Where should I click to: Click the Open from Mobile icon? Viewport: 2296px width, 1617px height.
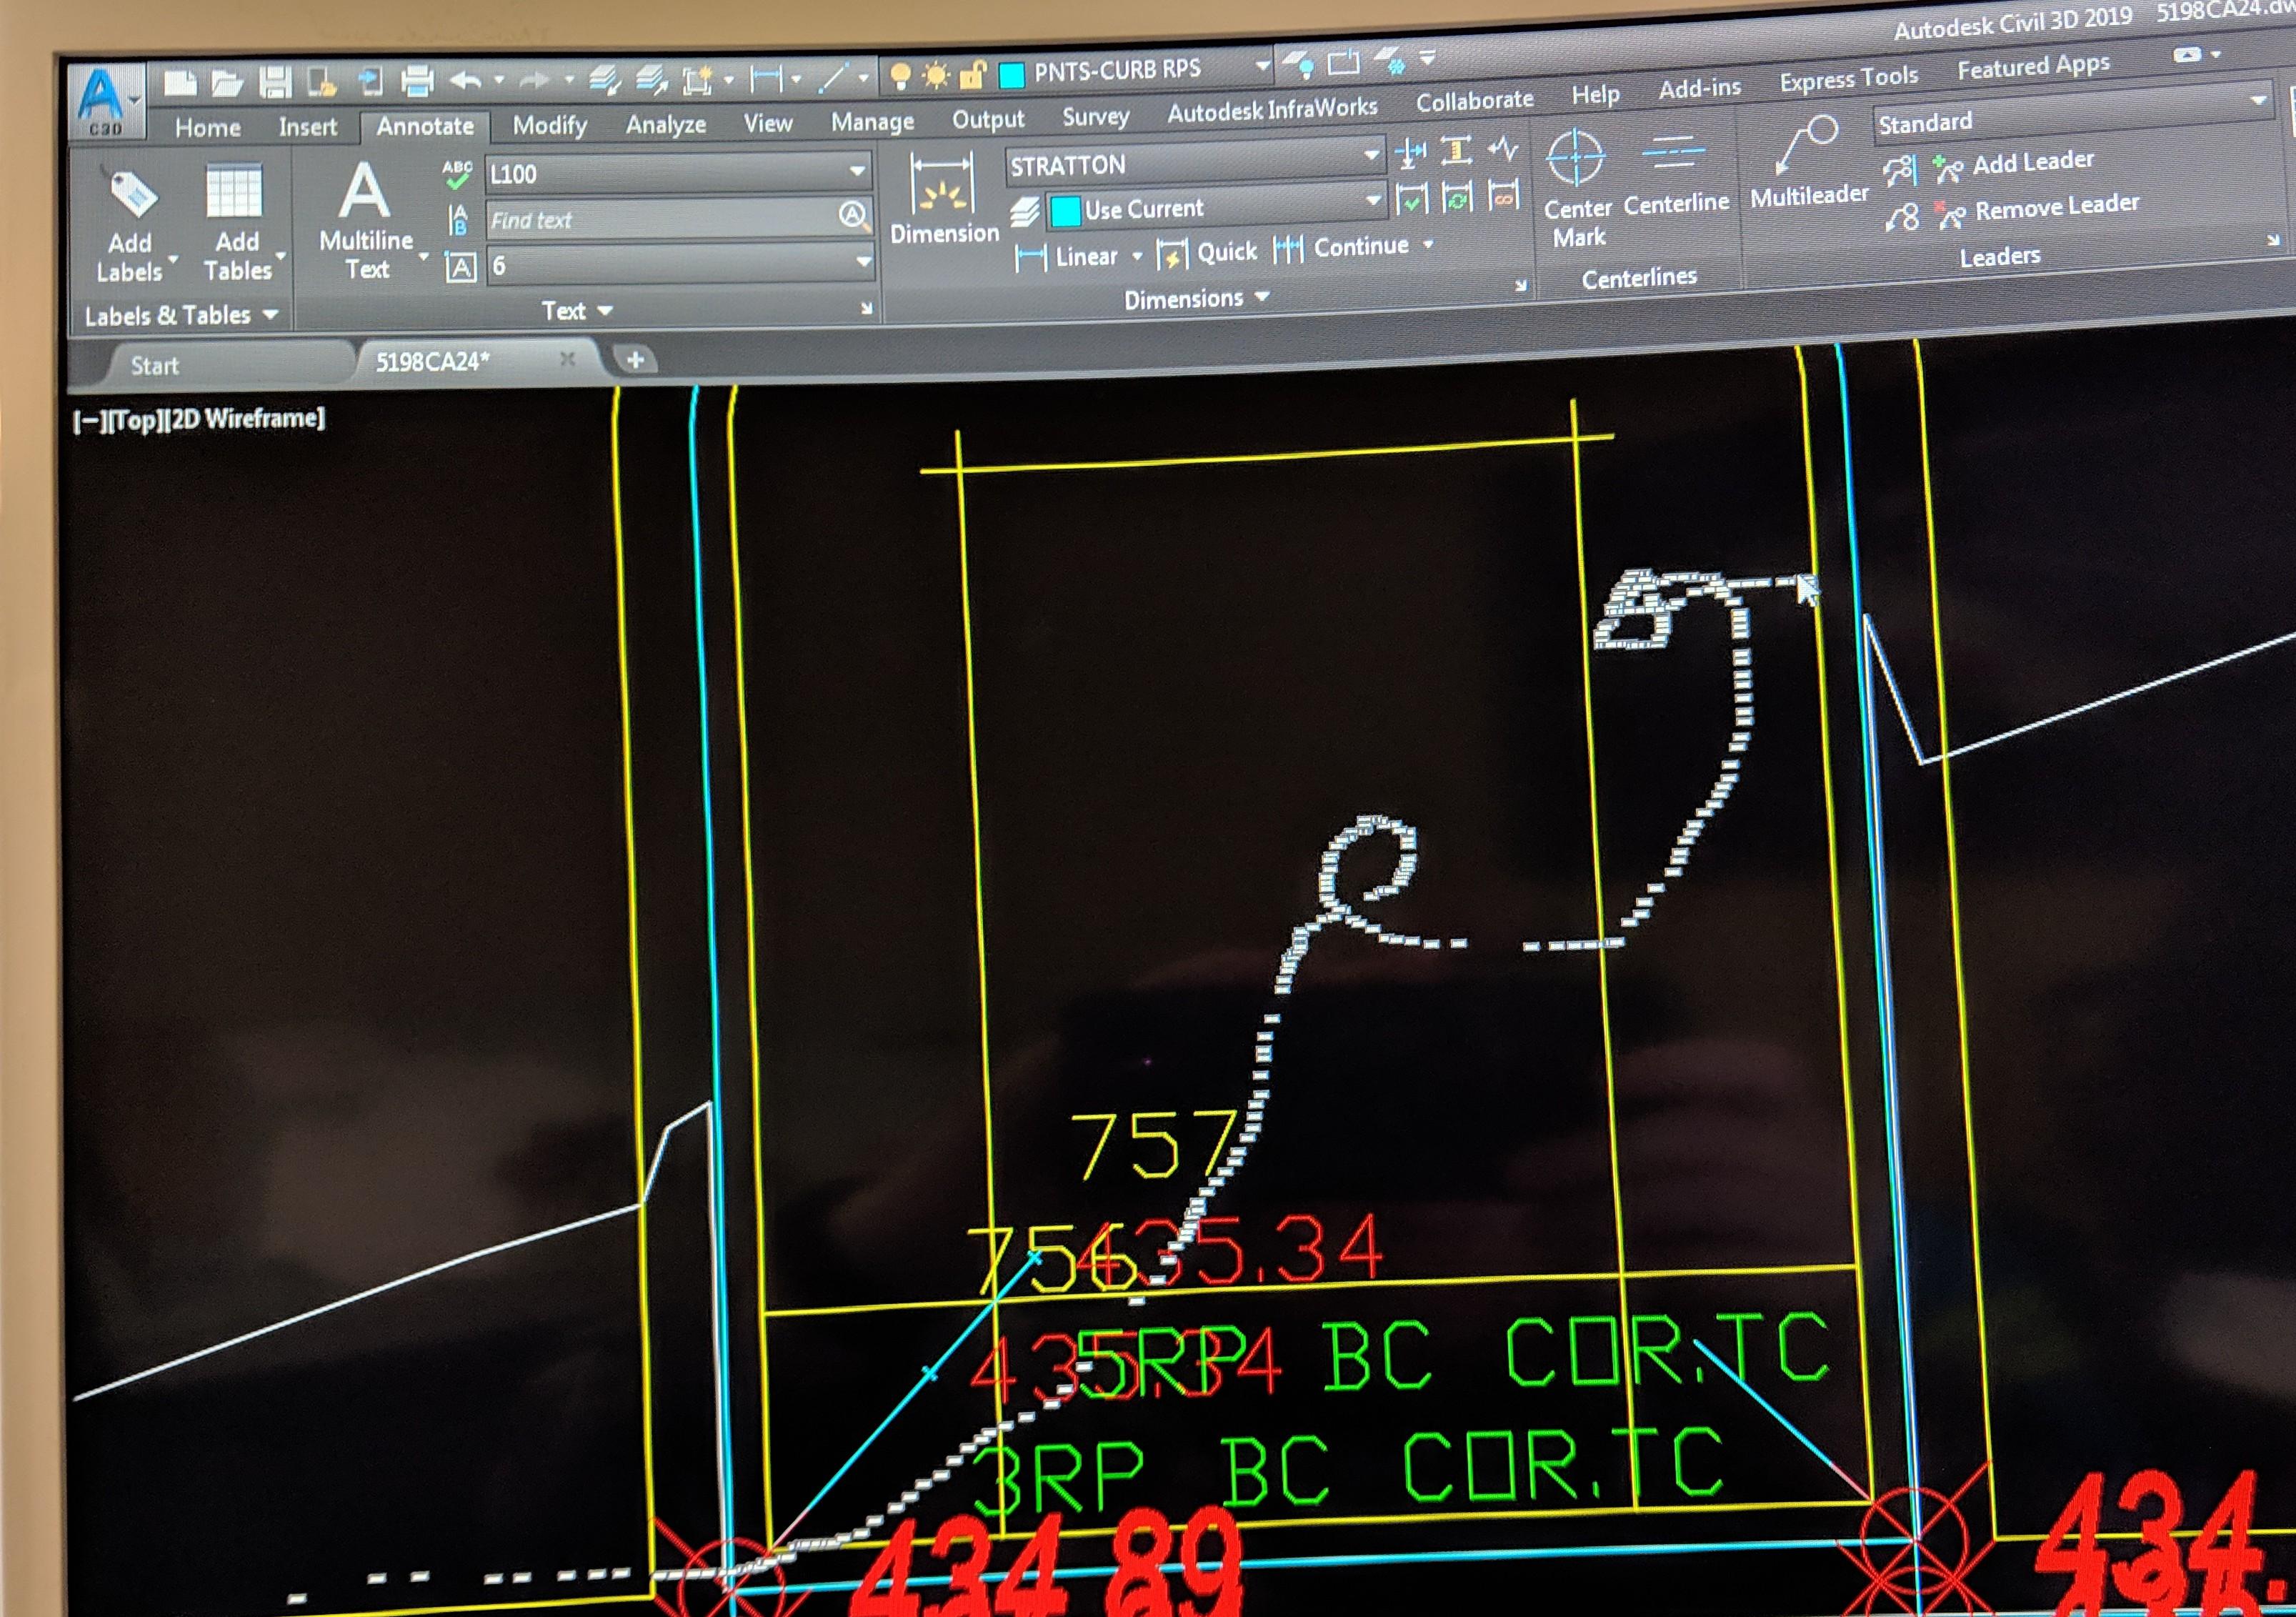click(x=370, y=81)
